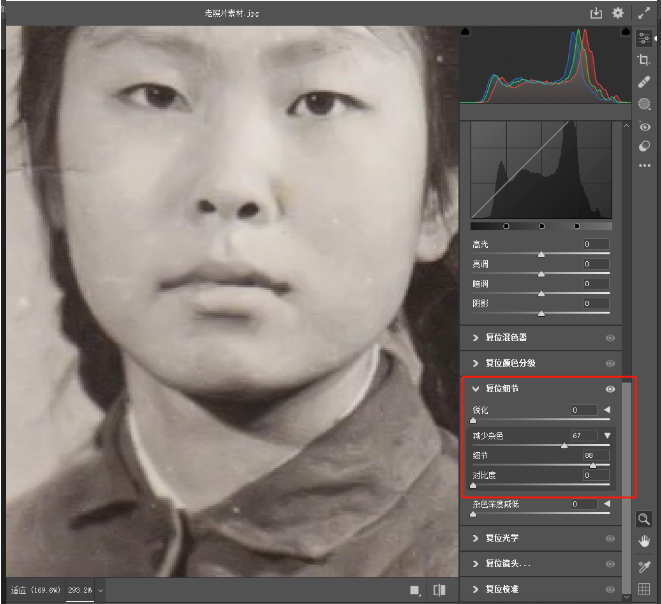Toggle visibility eye for 复位细节 panel

pos(610,388)
